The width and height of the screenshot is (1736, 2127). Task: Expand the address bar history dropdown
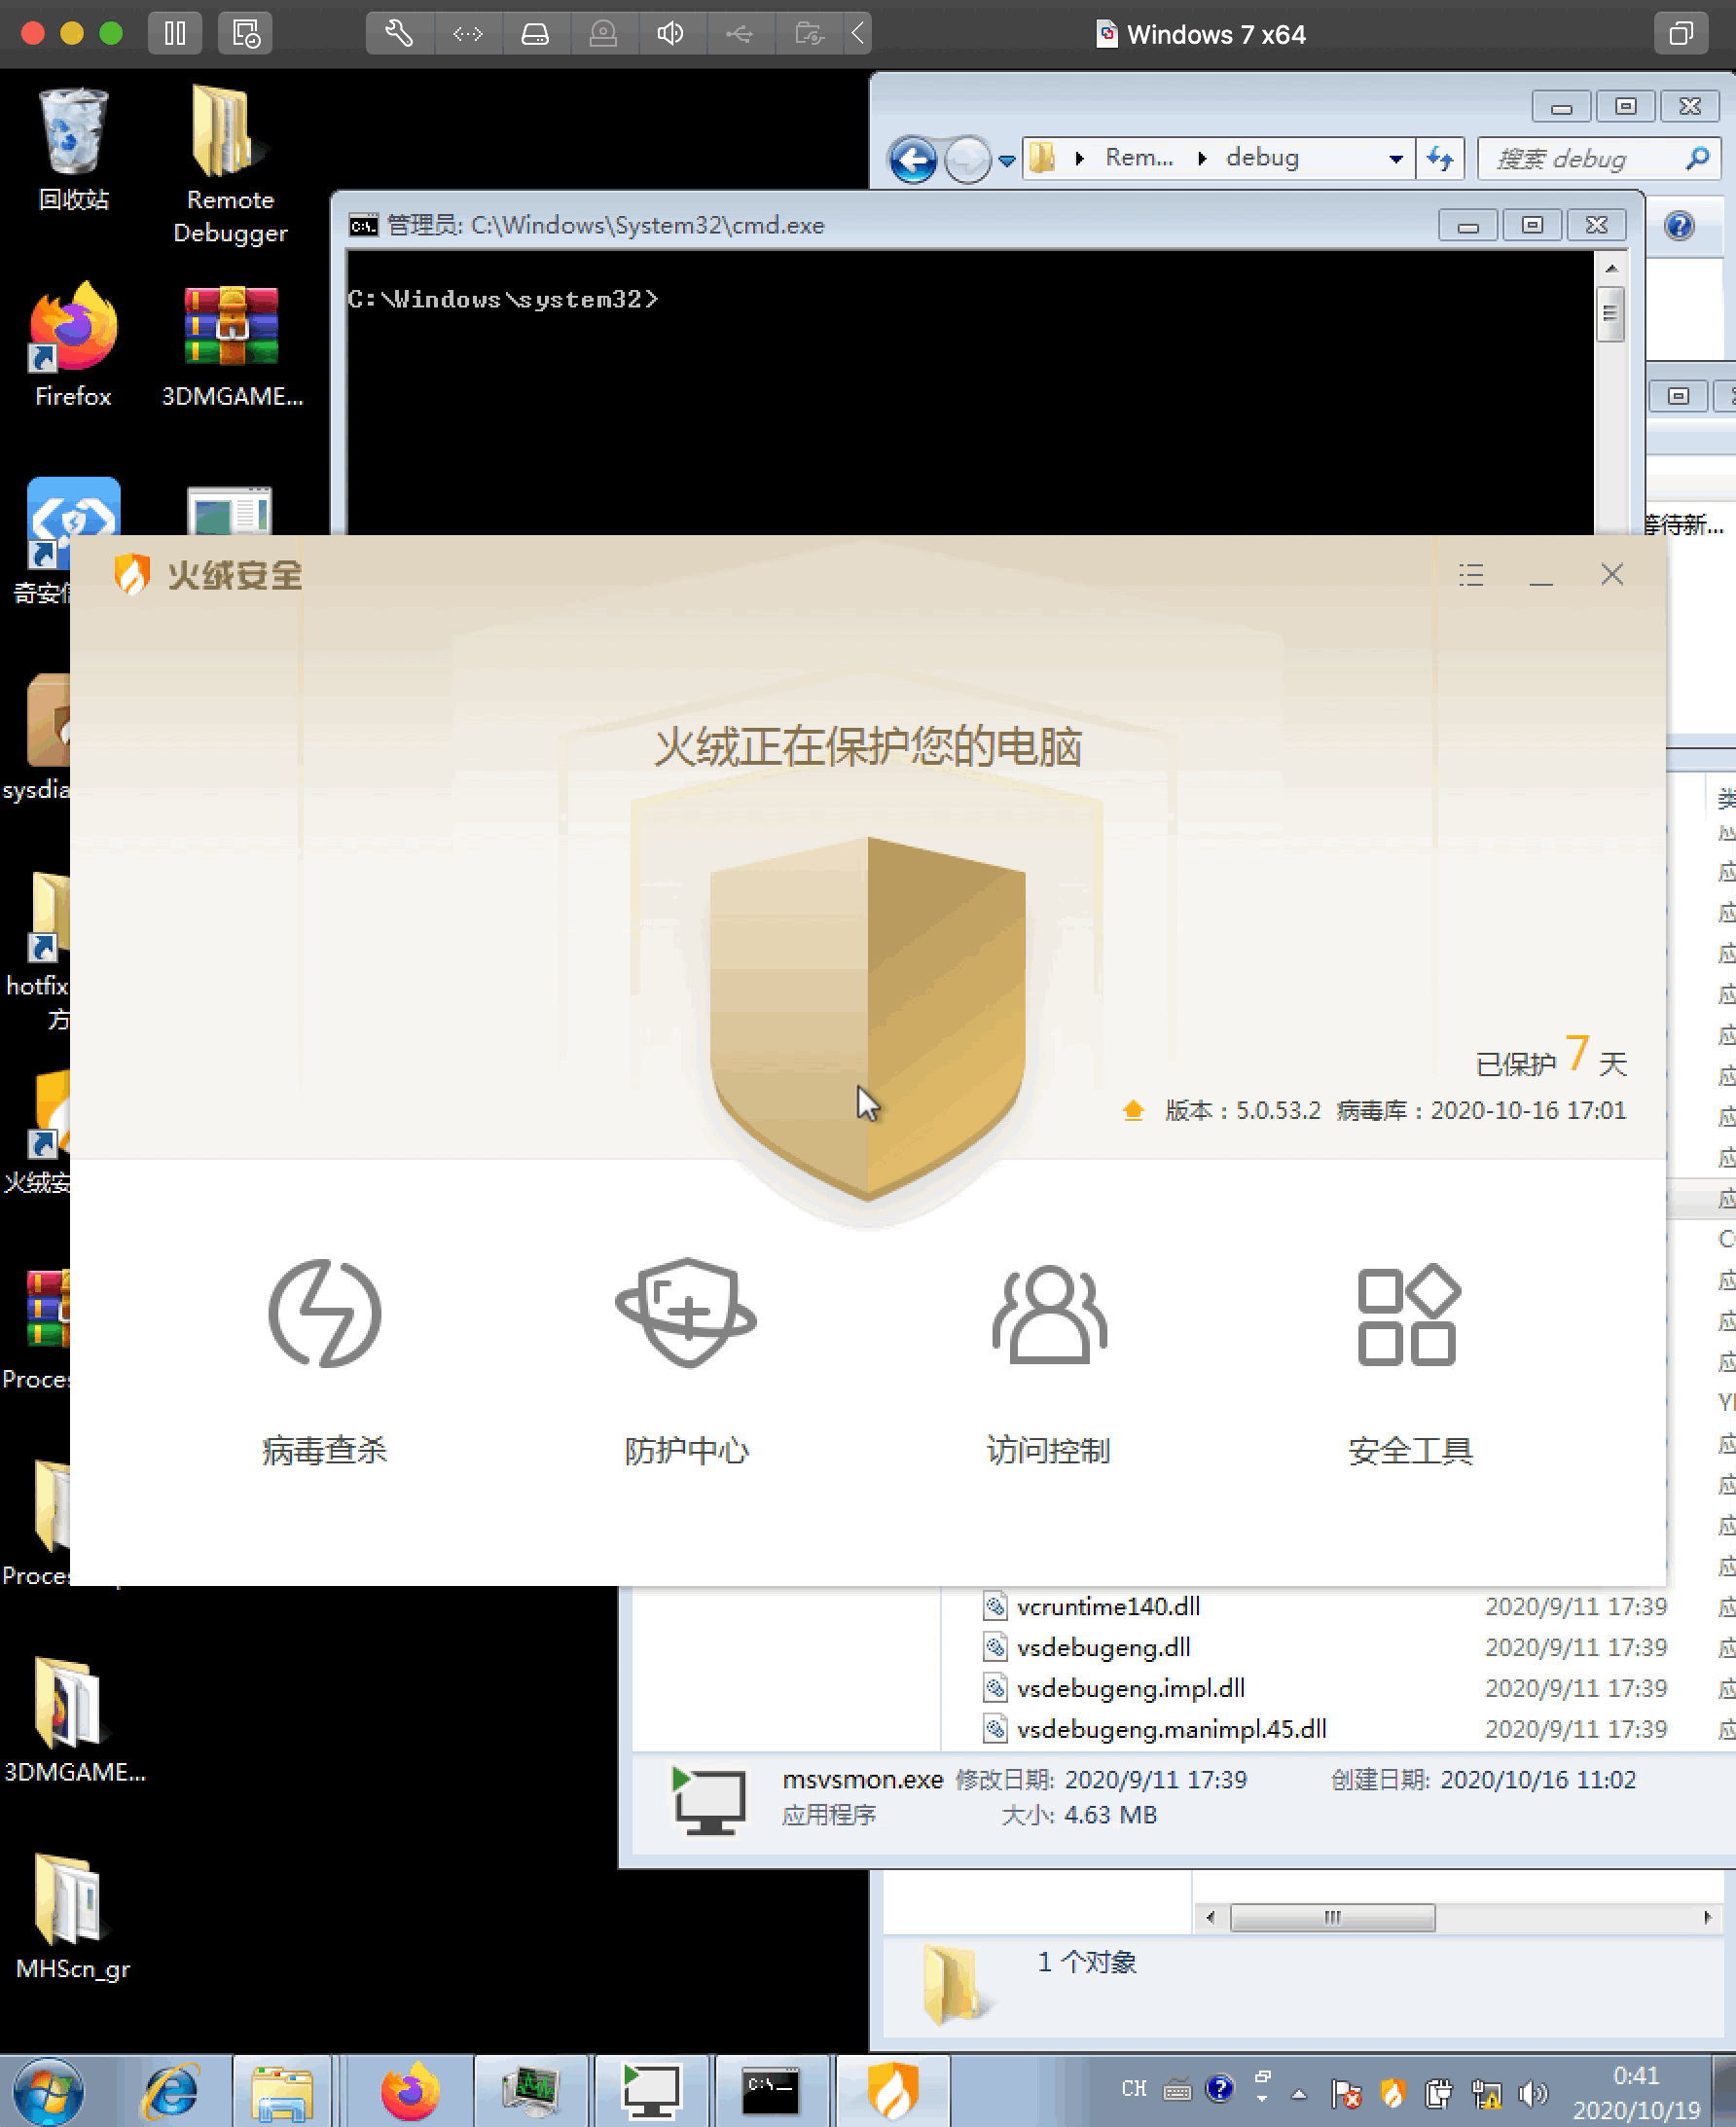click(1396, 159)
